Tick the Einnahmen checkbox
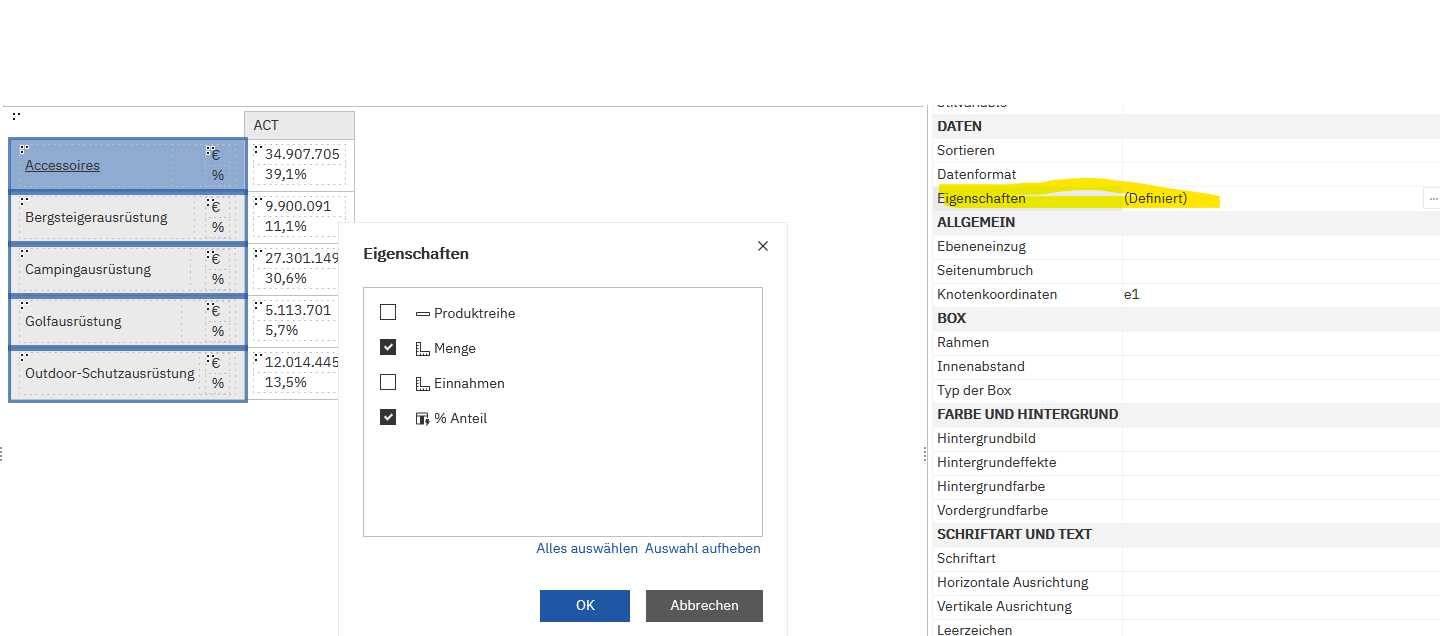The height and width of the screenshot is (636, 1440). click(388, 383)
